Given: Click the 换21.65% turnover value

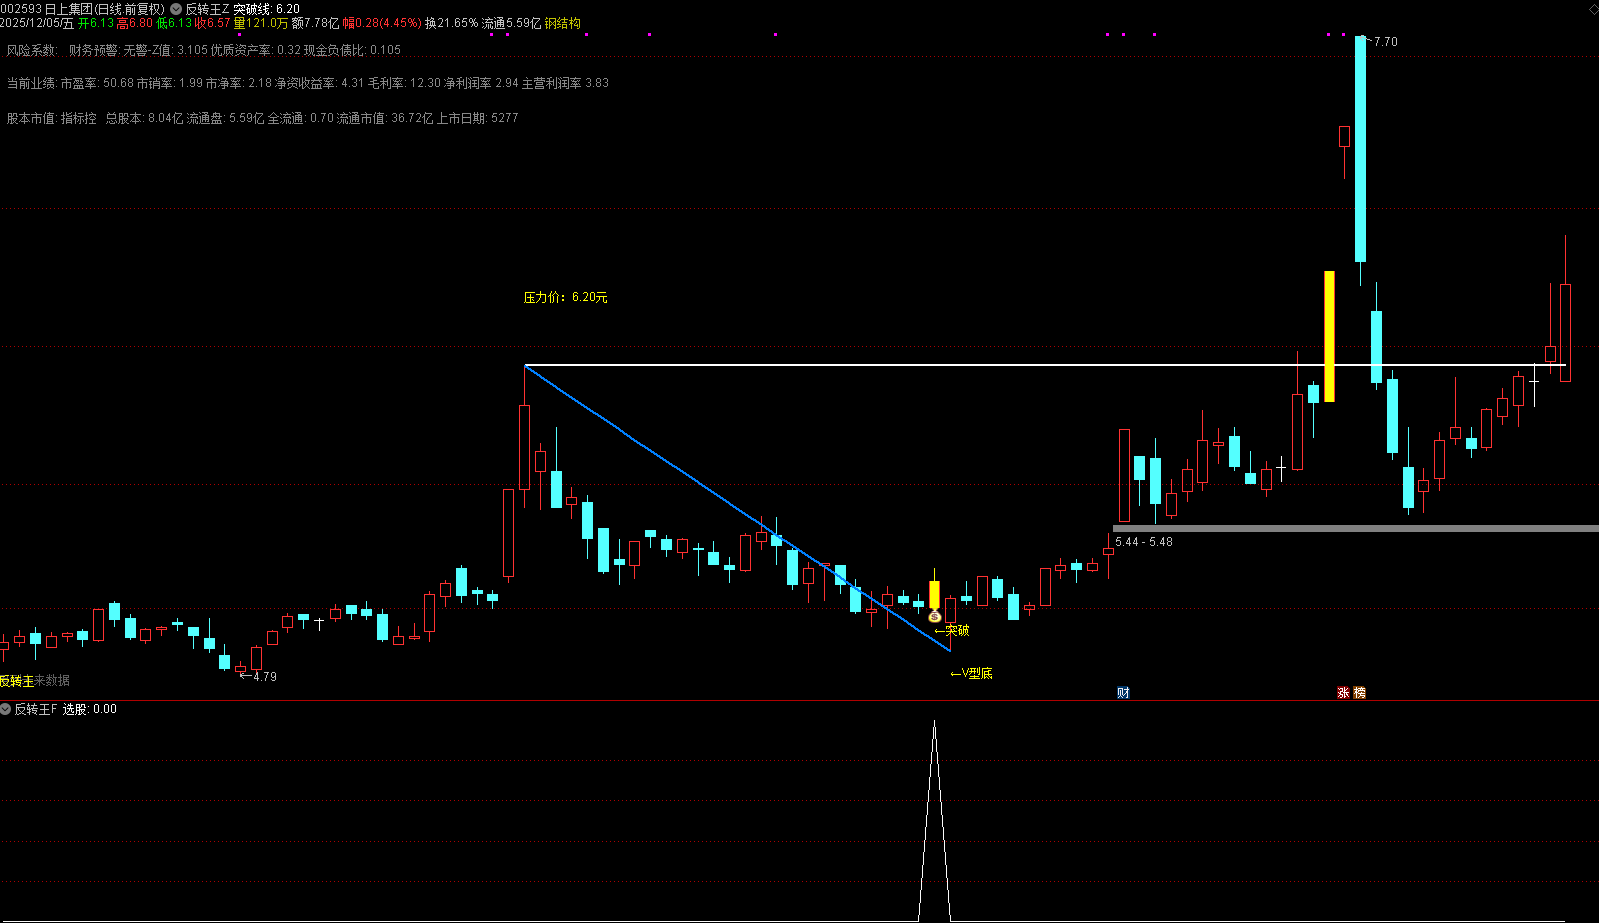Looking at the screenshot, I should [x=451, y=23].
